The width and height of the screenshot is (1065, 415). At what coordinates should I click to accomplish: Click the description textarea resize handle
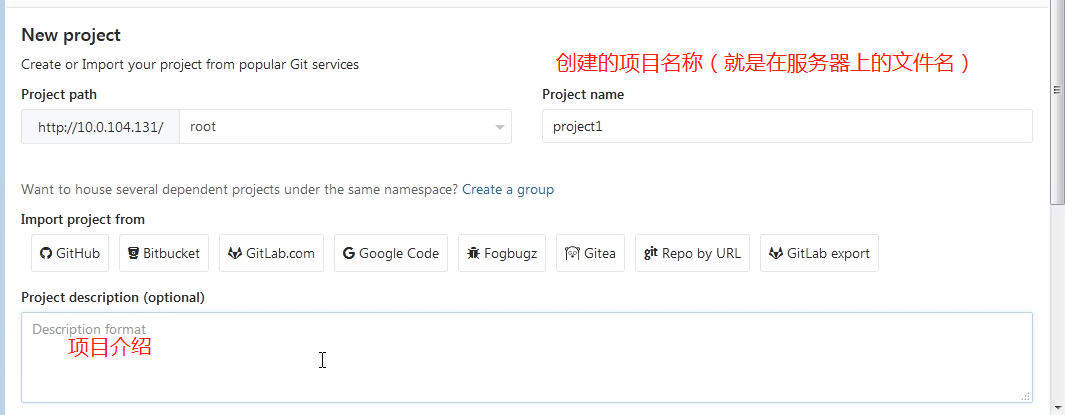(1026, 396)
